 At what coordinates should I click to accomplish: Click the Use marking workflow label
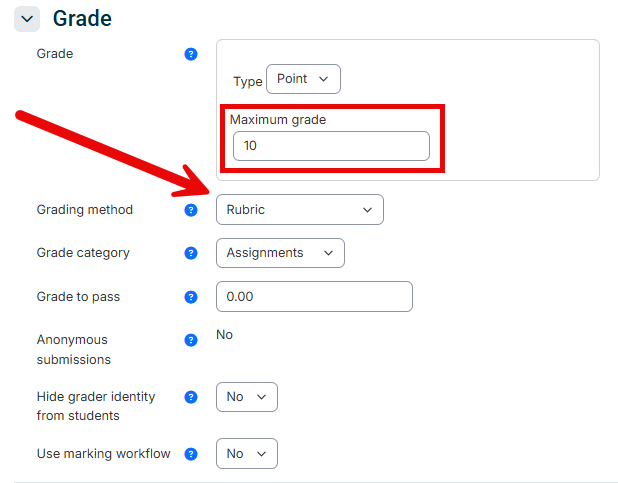coord(104,454)
